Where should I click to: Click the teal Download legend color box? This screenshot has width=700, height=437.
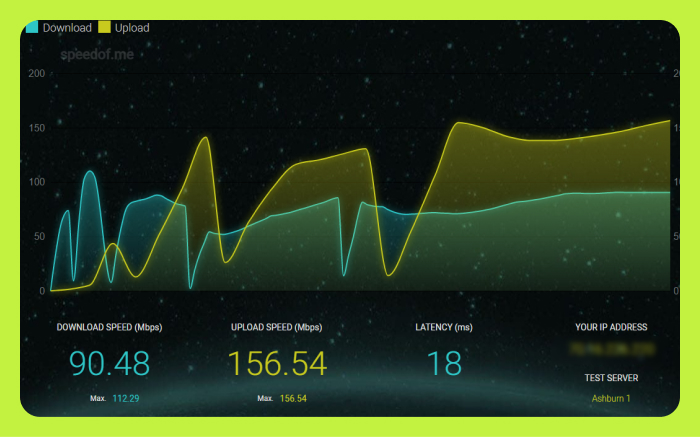coord(32,28)
